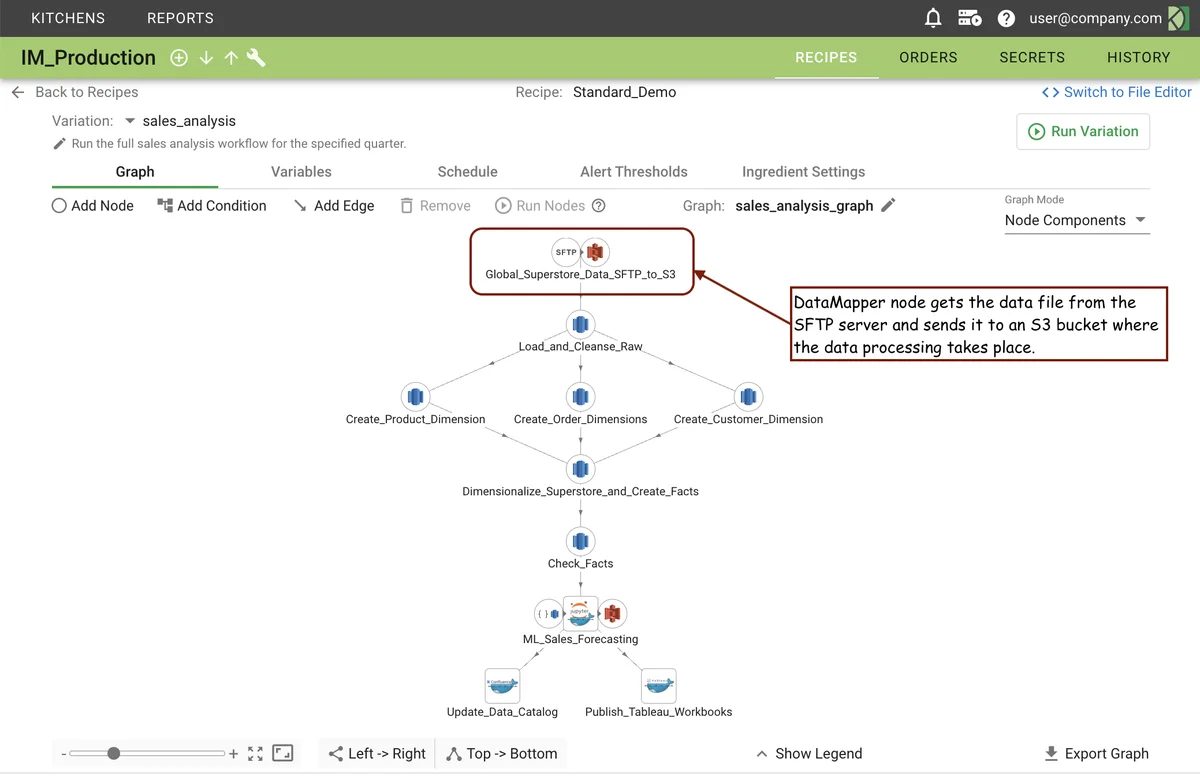Click Add Node in the graph toolbar
The image size is (1200, 777).
92,206
